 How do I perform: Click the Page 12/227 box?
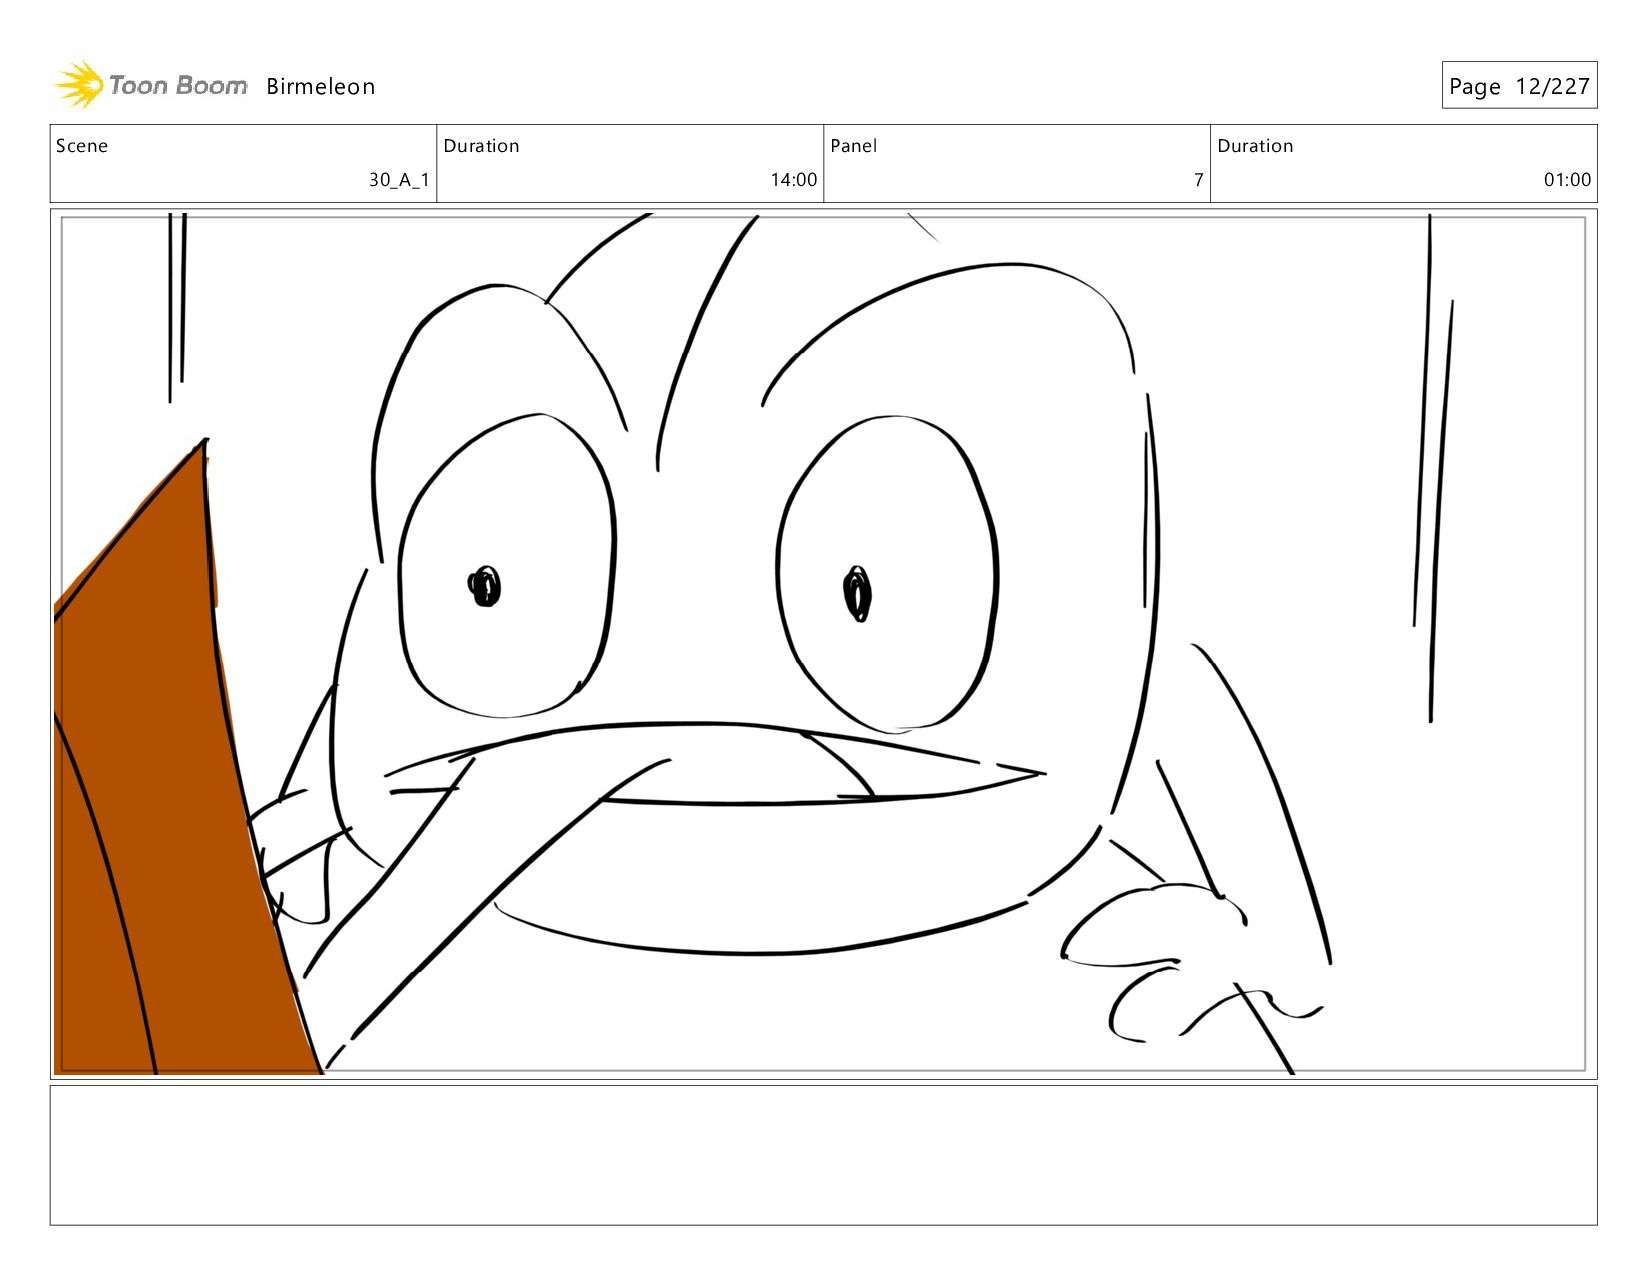pyautogui.click(x=1519, y=86)
